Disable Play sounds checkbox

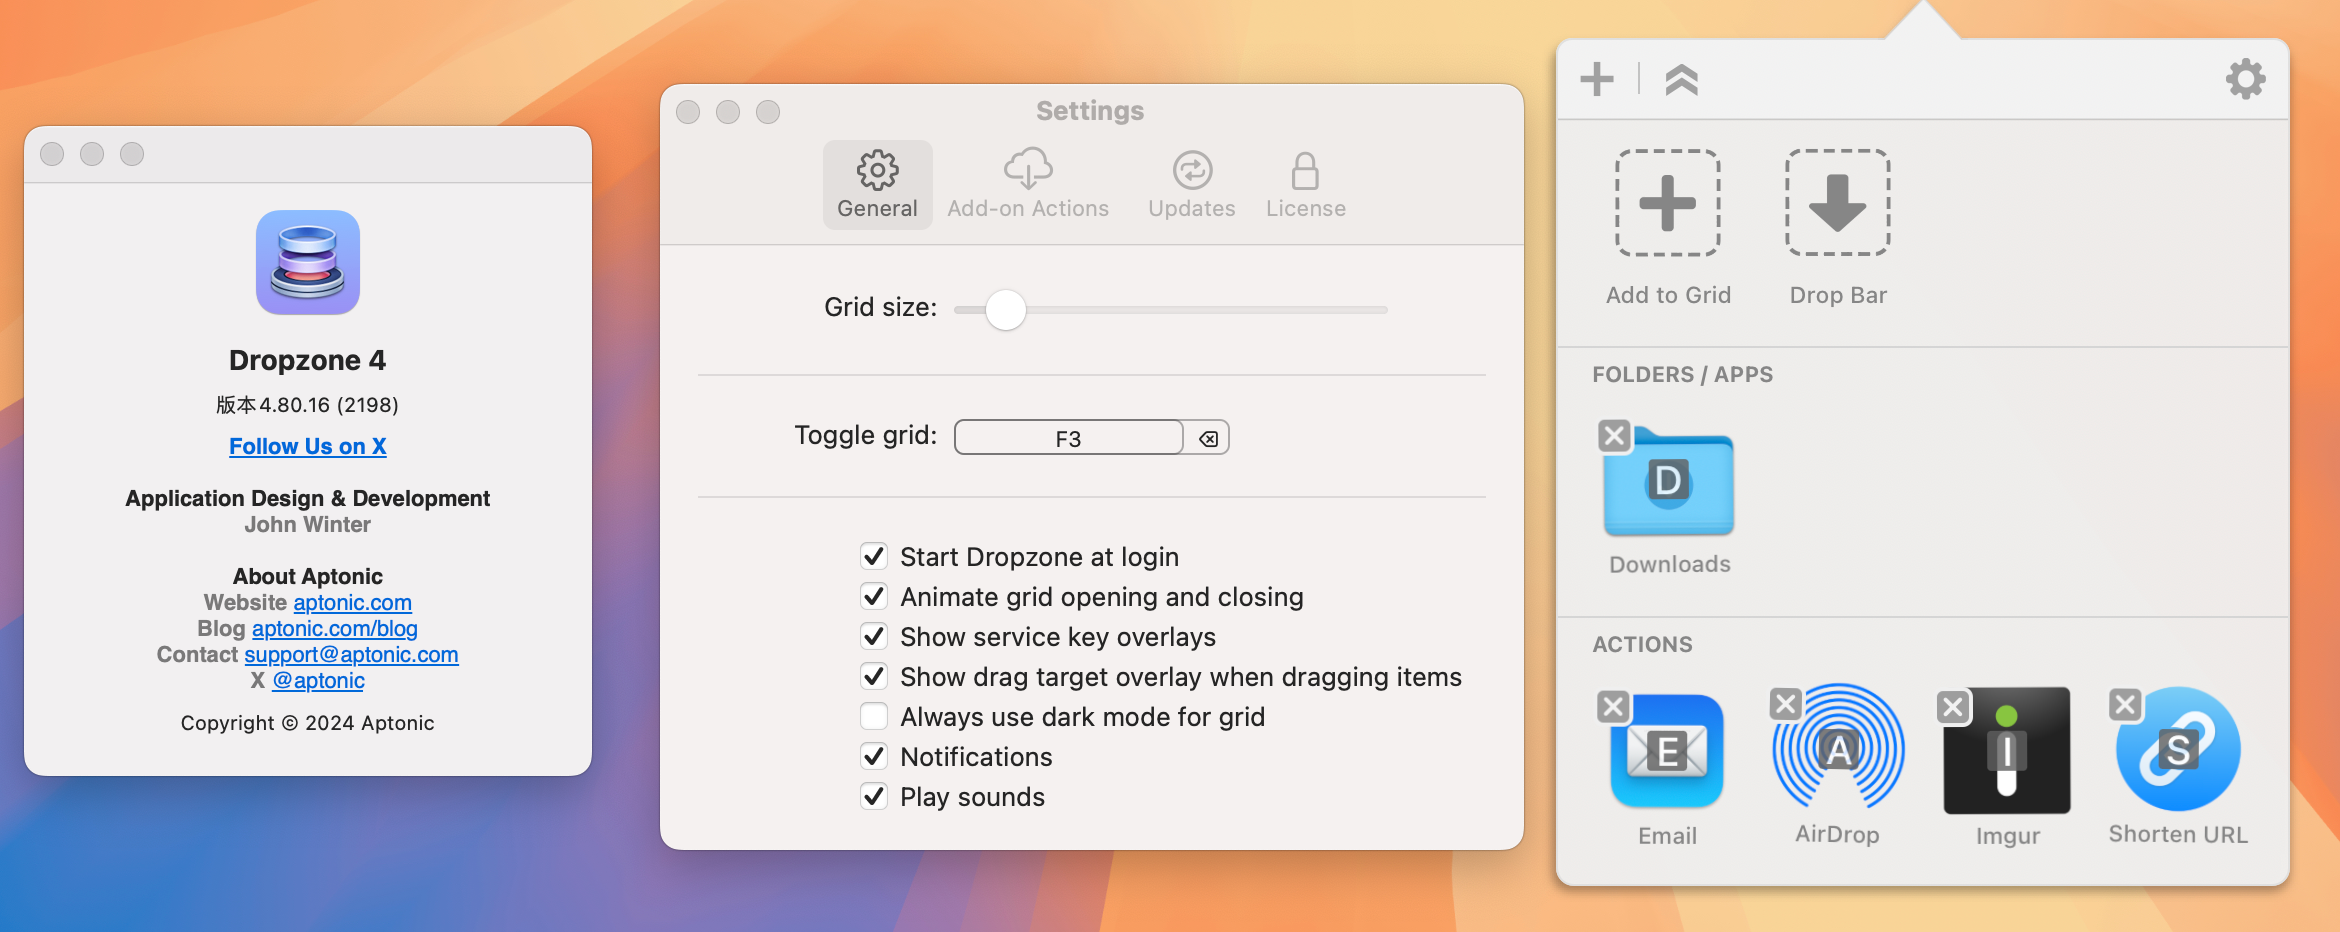874,796
